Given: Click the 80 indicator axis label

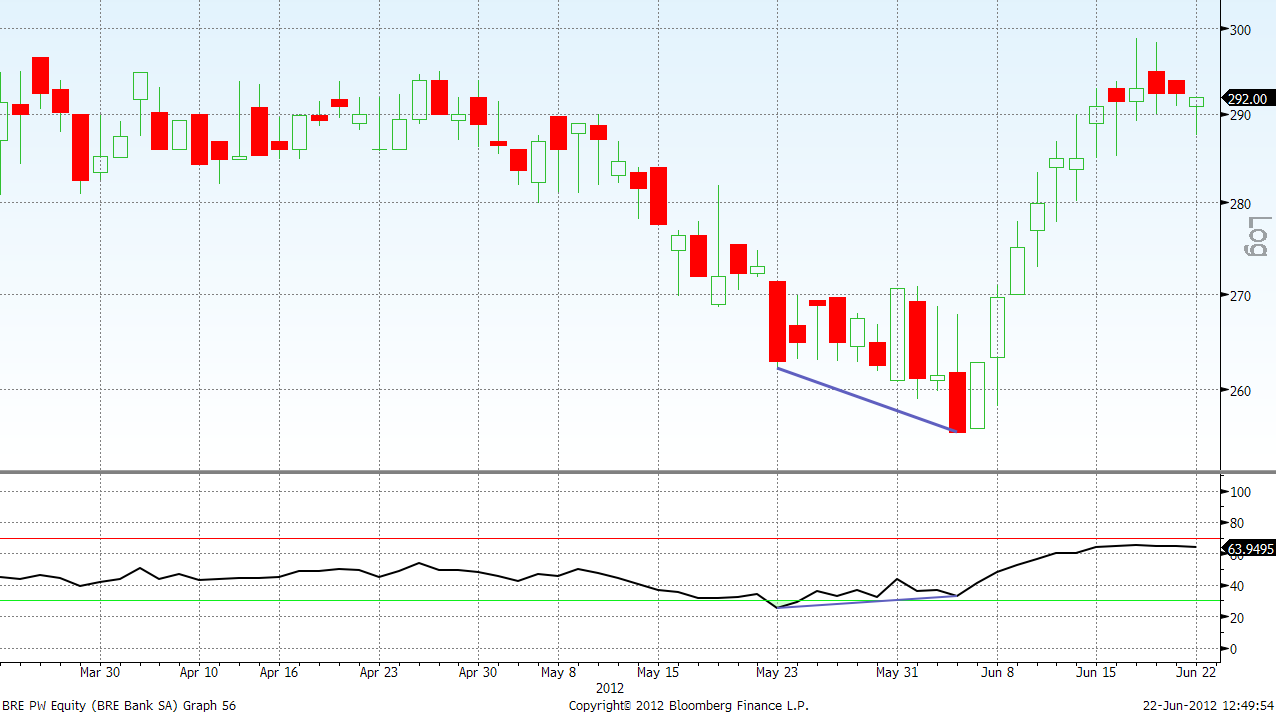Looking at the screenshot, I should click(1237, 523).
